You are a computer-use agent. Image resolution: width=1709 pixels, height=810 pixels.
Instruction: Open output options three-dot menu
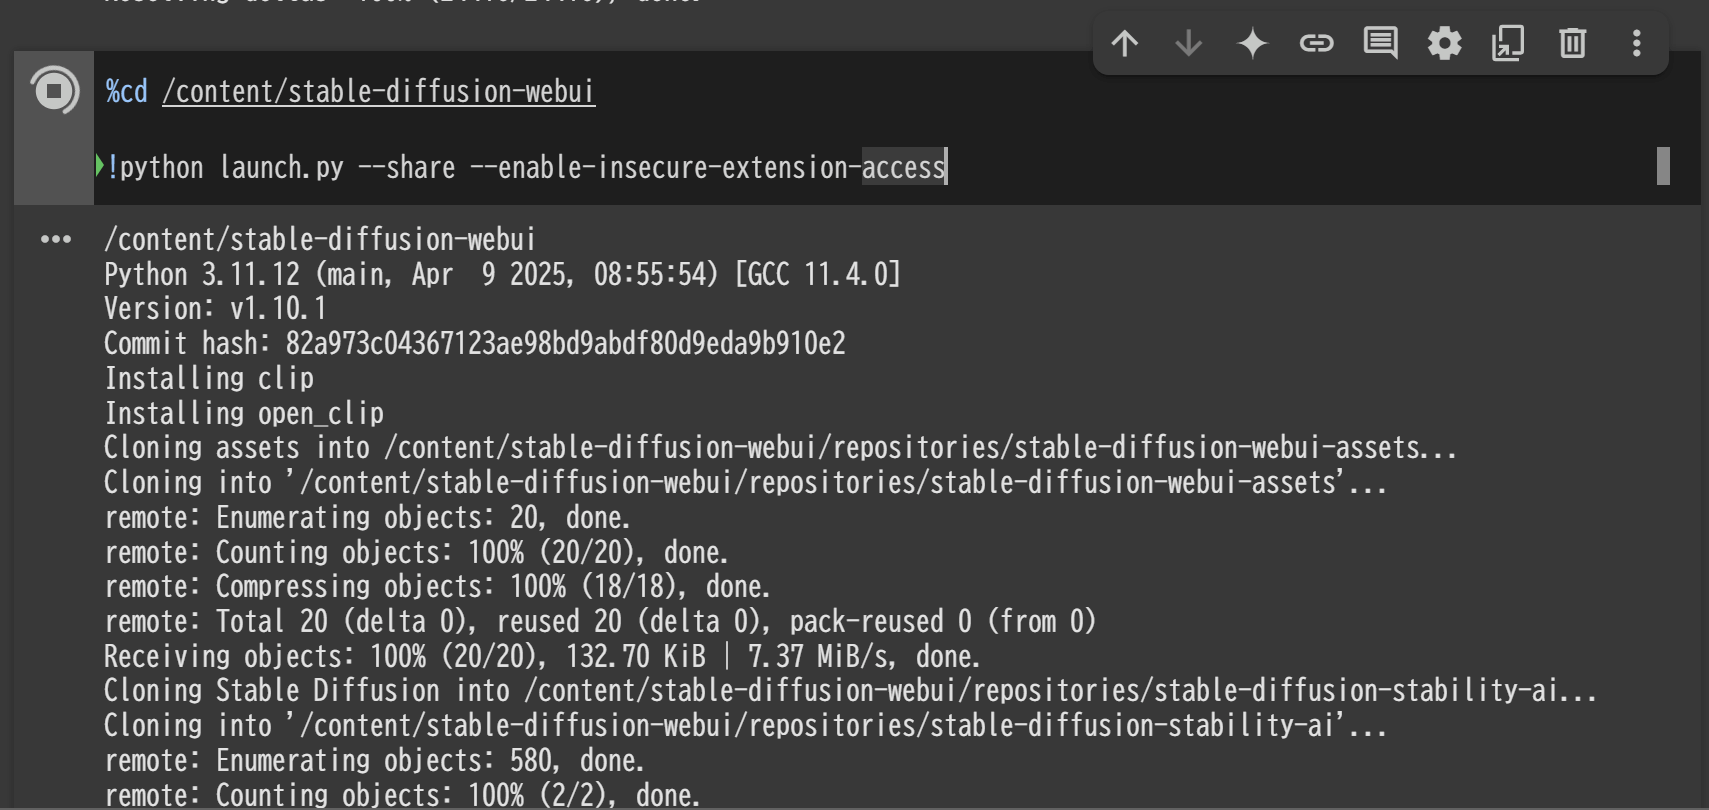point(56,239)
